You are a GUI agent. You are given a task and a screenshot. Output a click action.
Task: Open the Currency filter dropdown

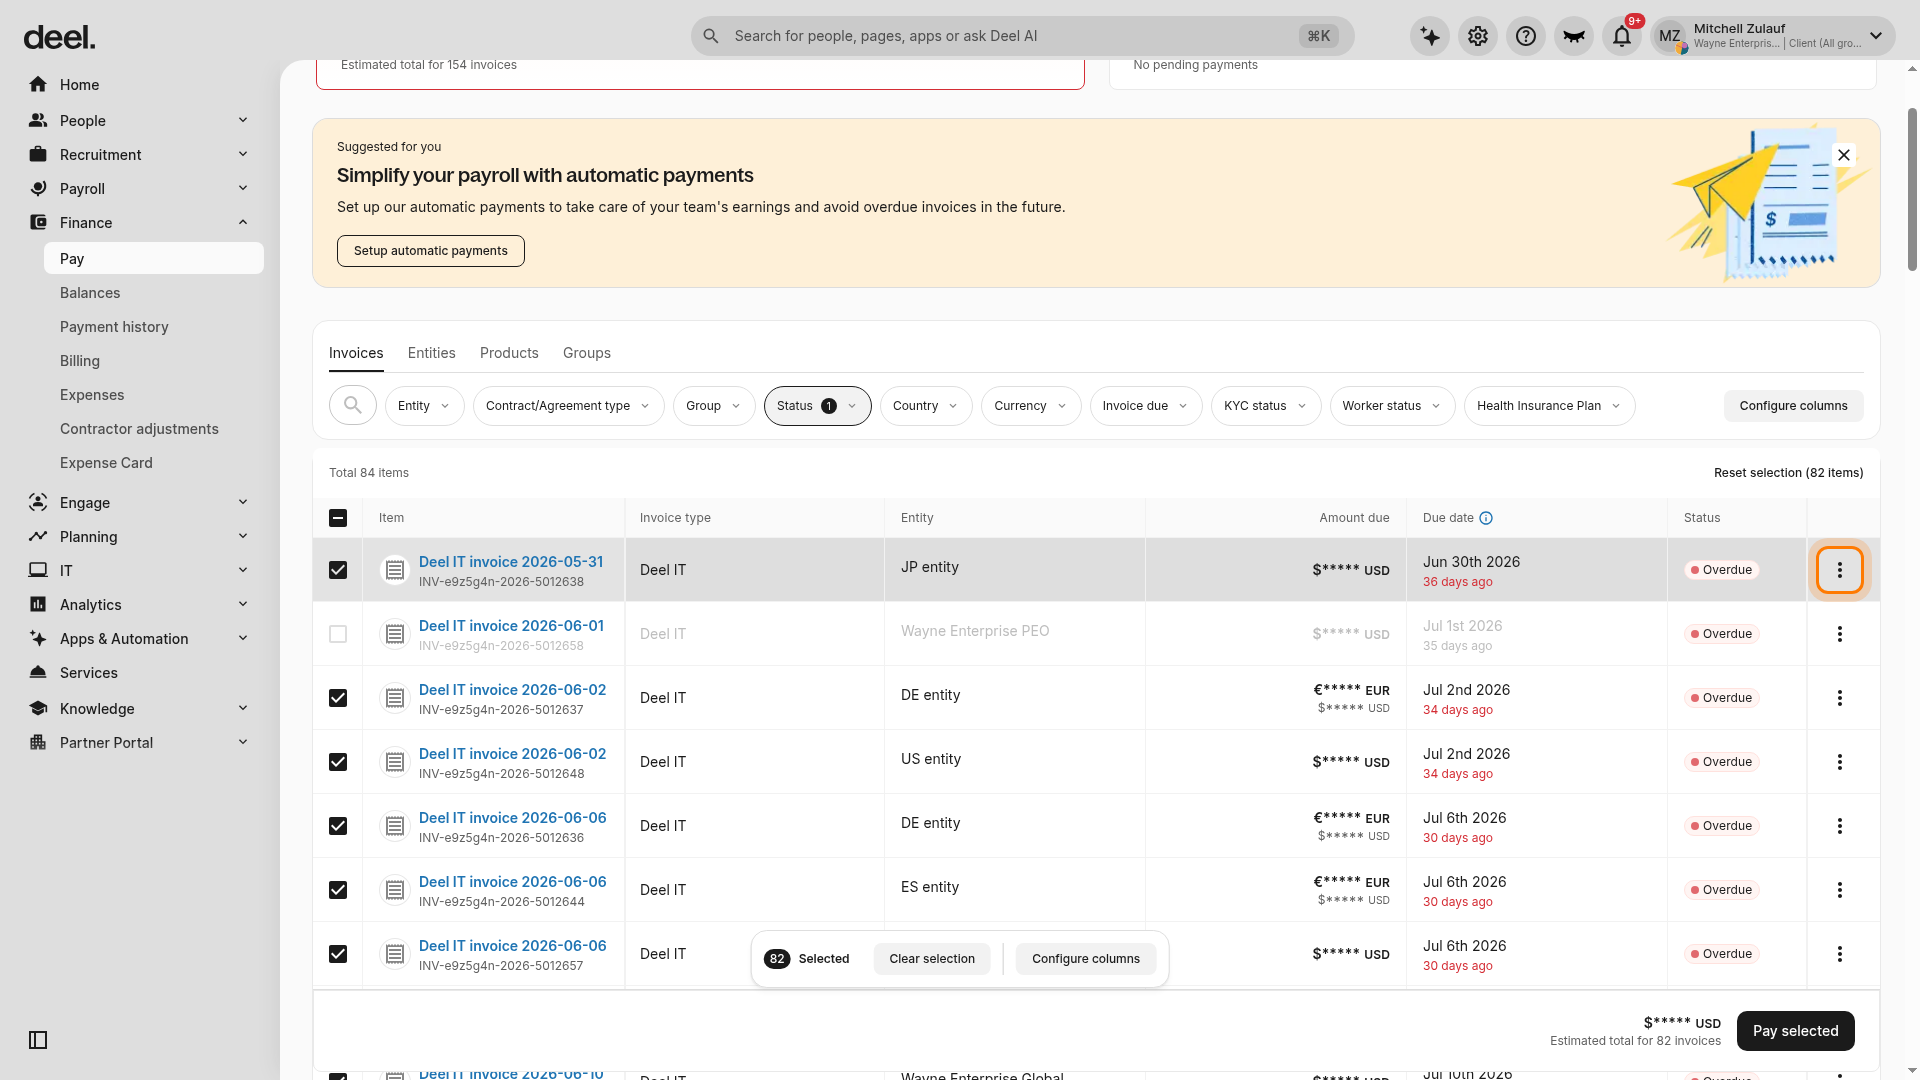(x=1031, y=406)
